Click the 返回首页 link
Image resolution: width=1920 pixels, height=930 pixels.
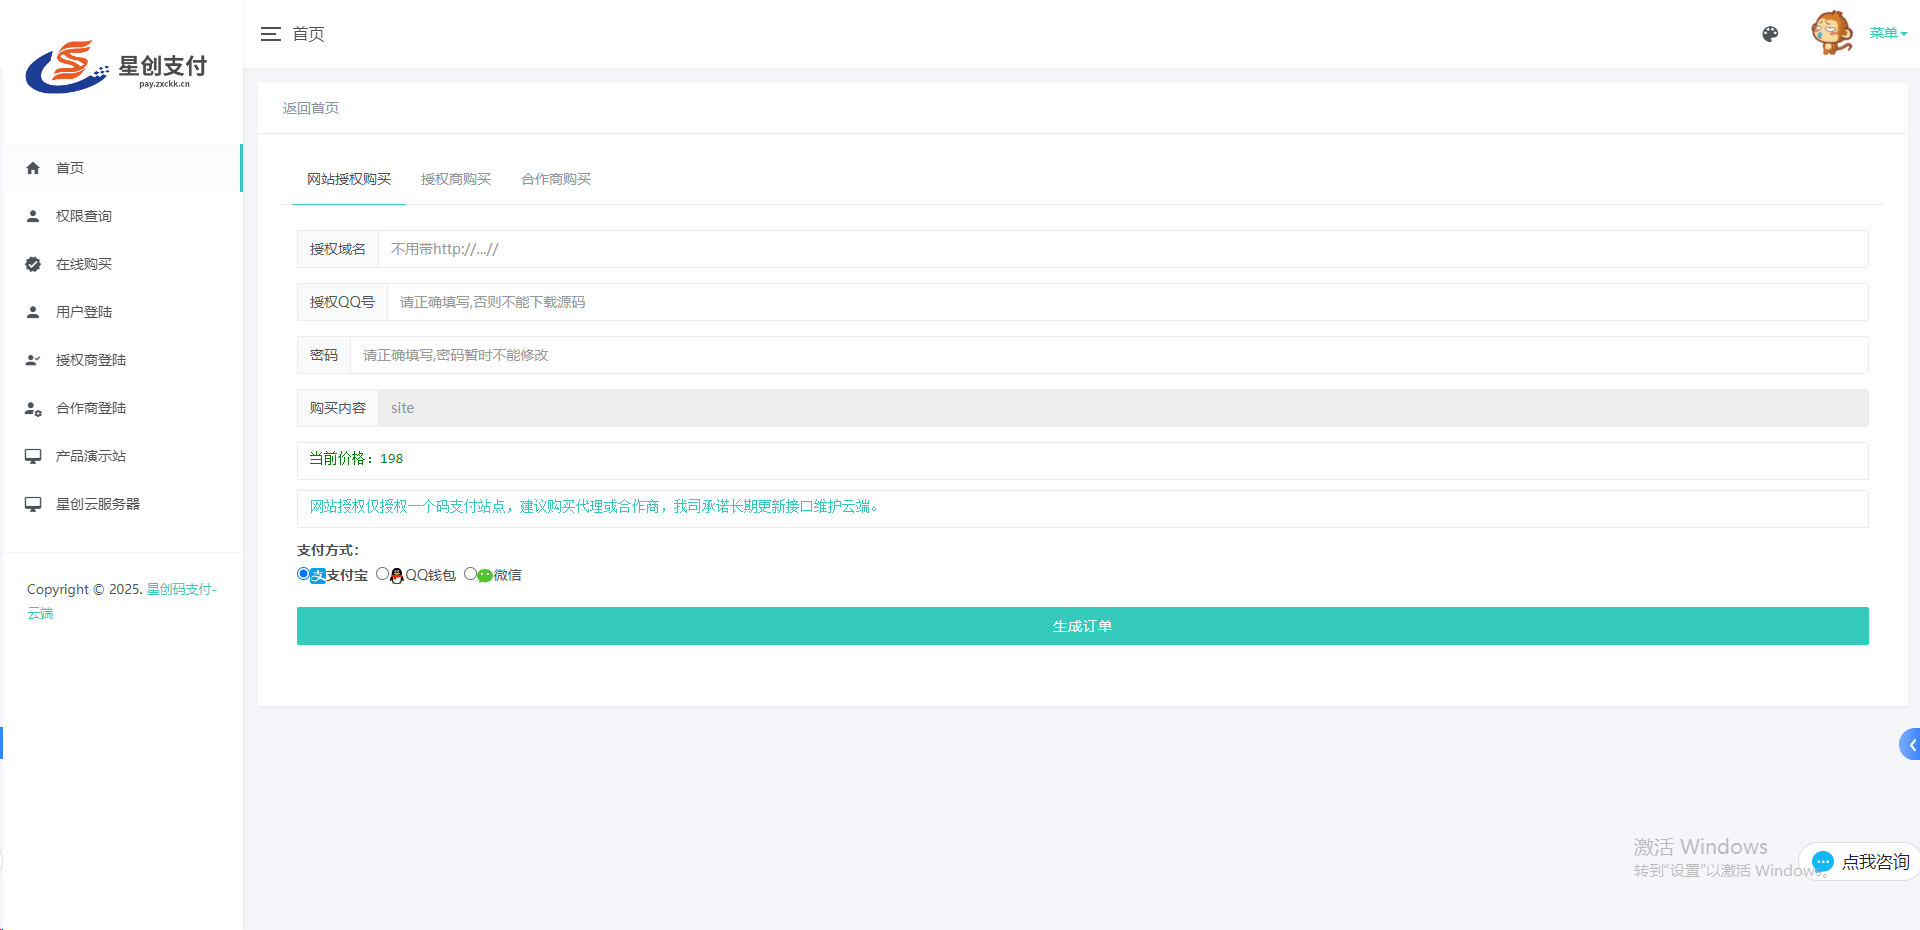tap(310, 108)
